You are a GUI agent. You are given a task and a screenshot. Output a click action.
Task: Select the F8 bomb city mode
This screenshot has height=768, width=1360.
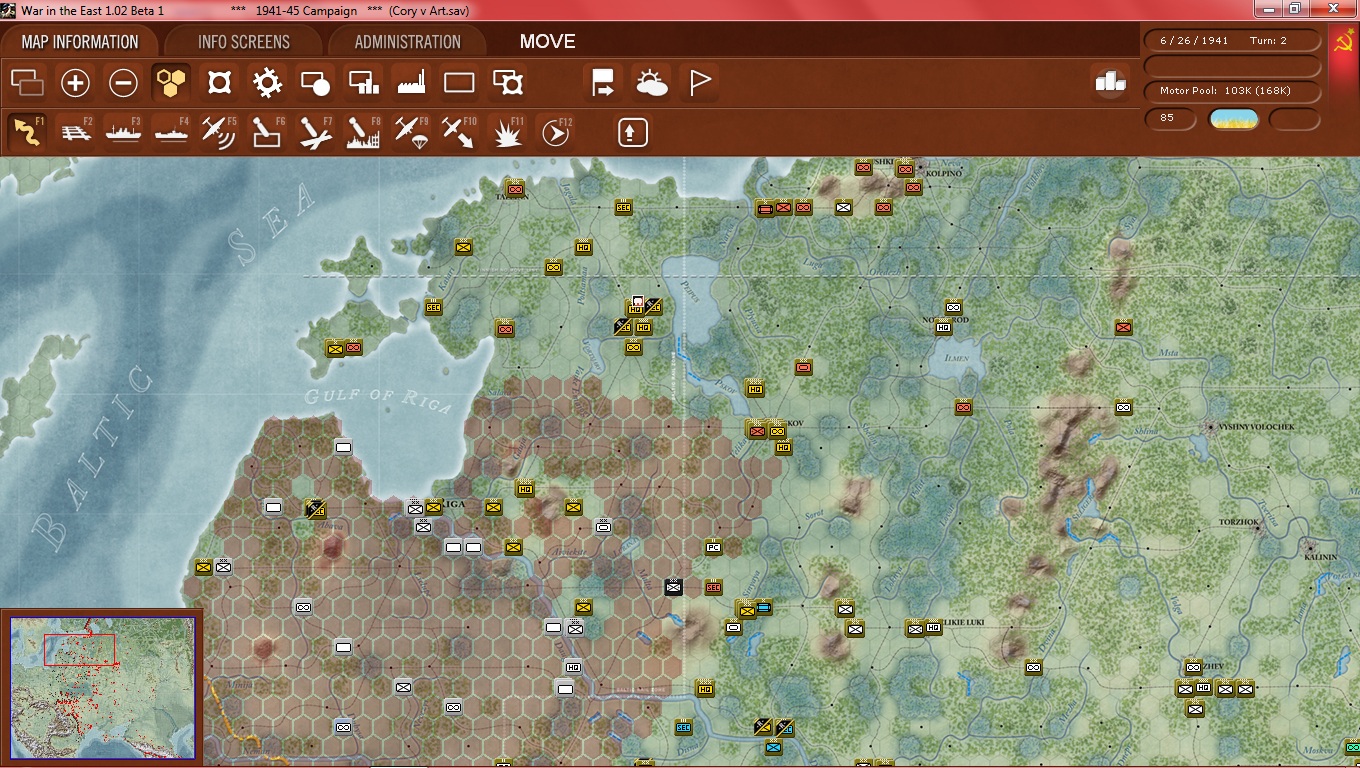tap(363, 132)
